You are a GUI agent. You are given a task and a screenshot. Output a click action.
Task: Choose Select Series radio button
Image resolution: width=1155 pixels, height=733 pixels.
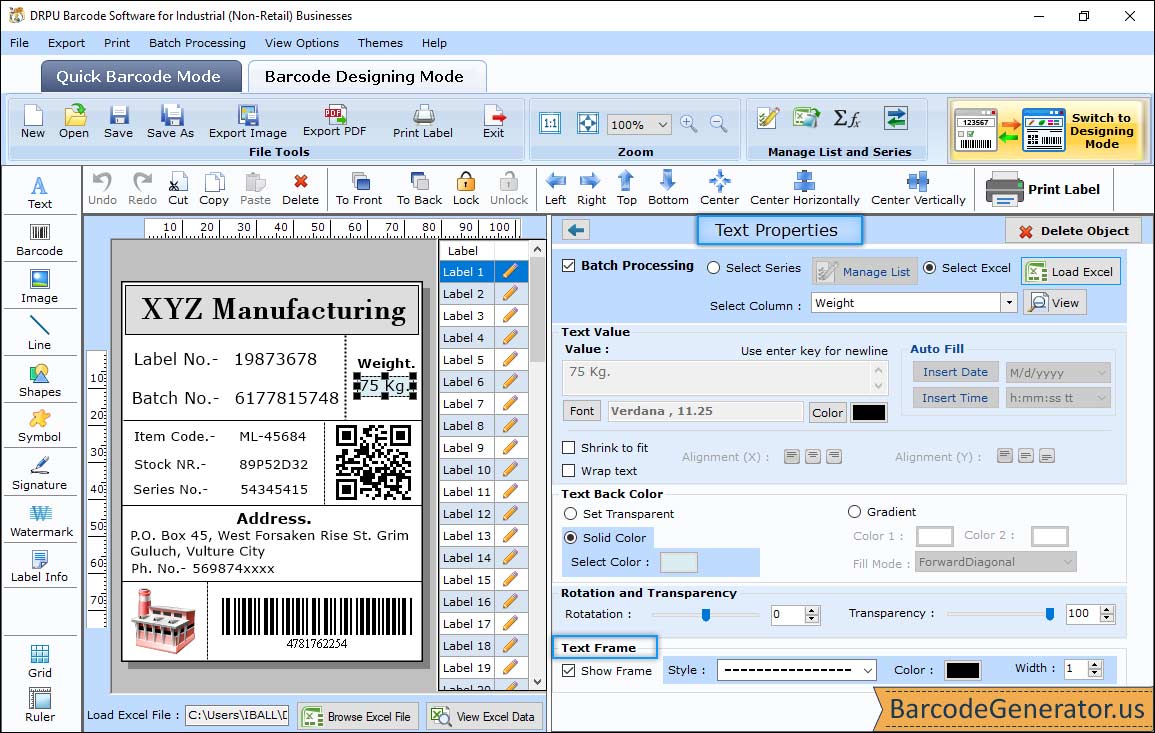pyautogui.click(x=713, y=268)
